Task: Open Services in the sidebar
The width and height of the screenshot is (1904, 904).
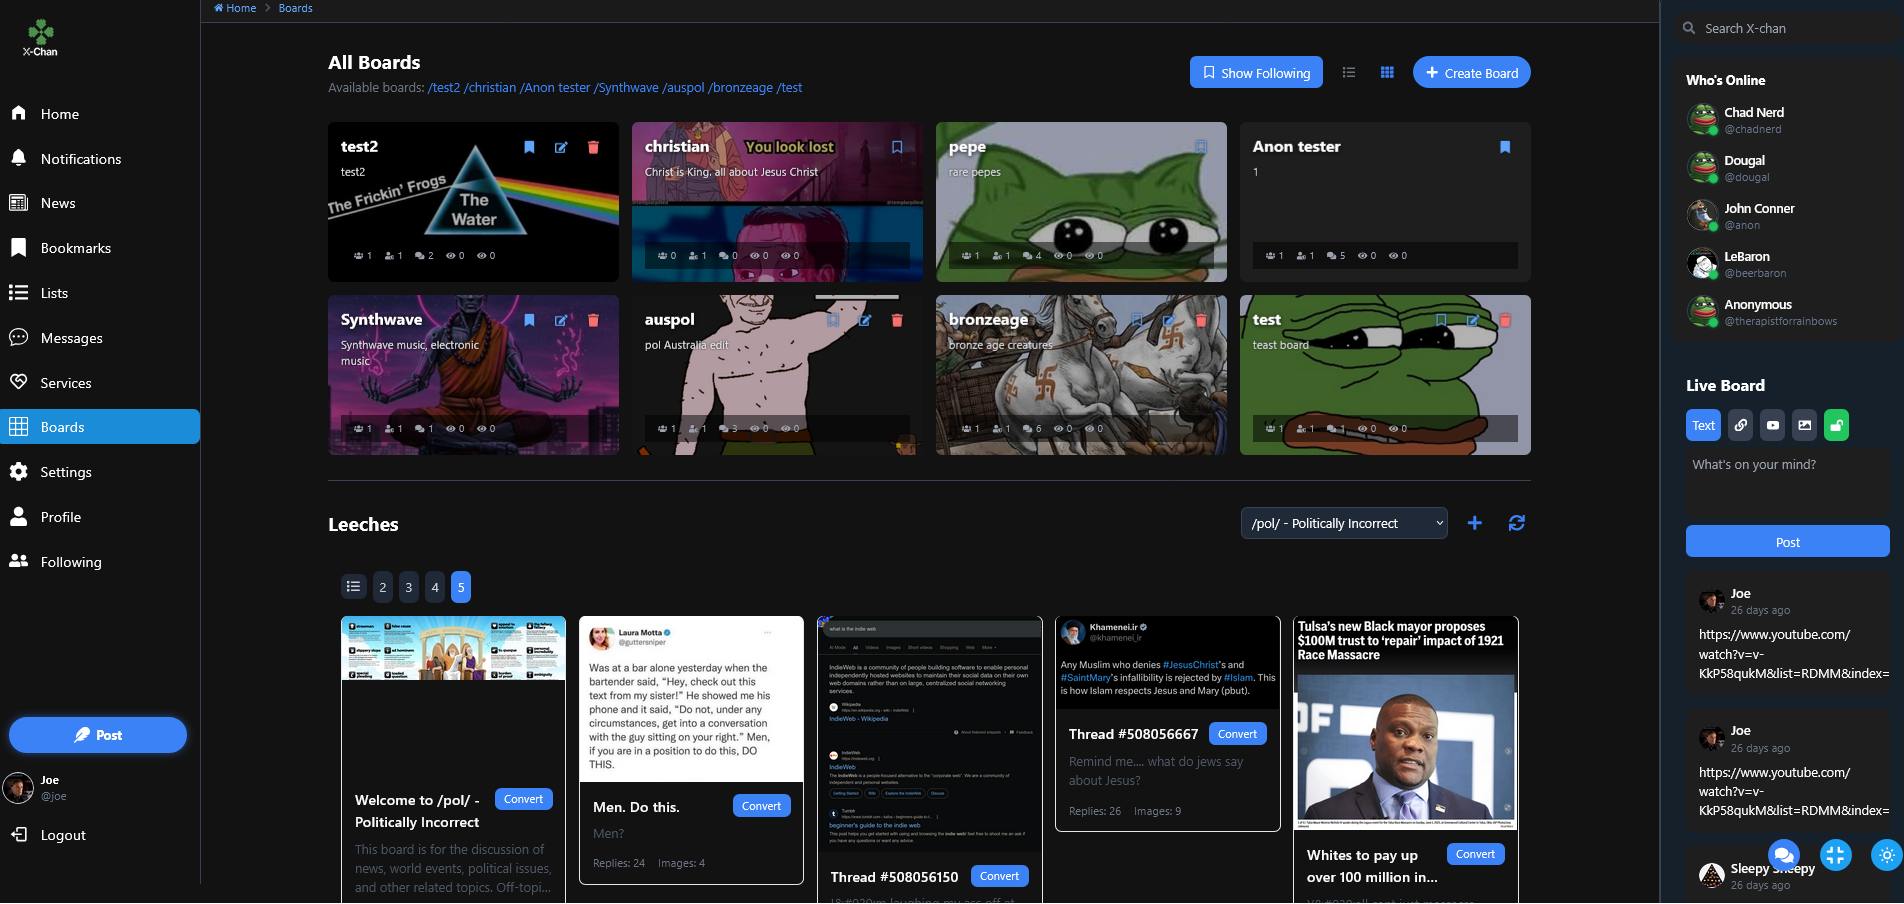Action: 100,383
